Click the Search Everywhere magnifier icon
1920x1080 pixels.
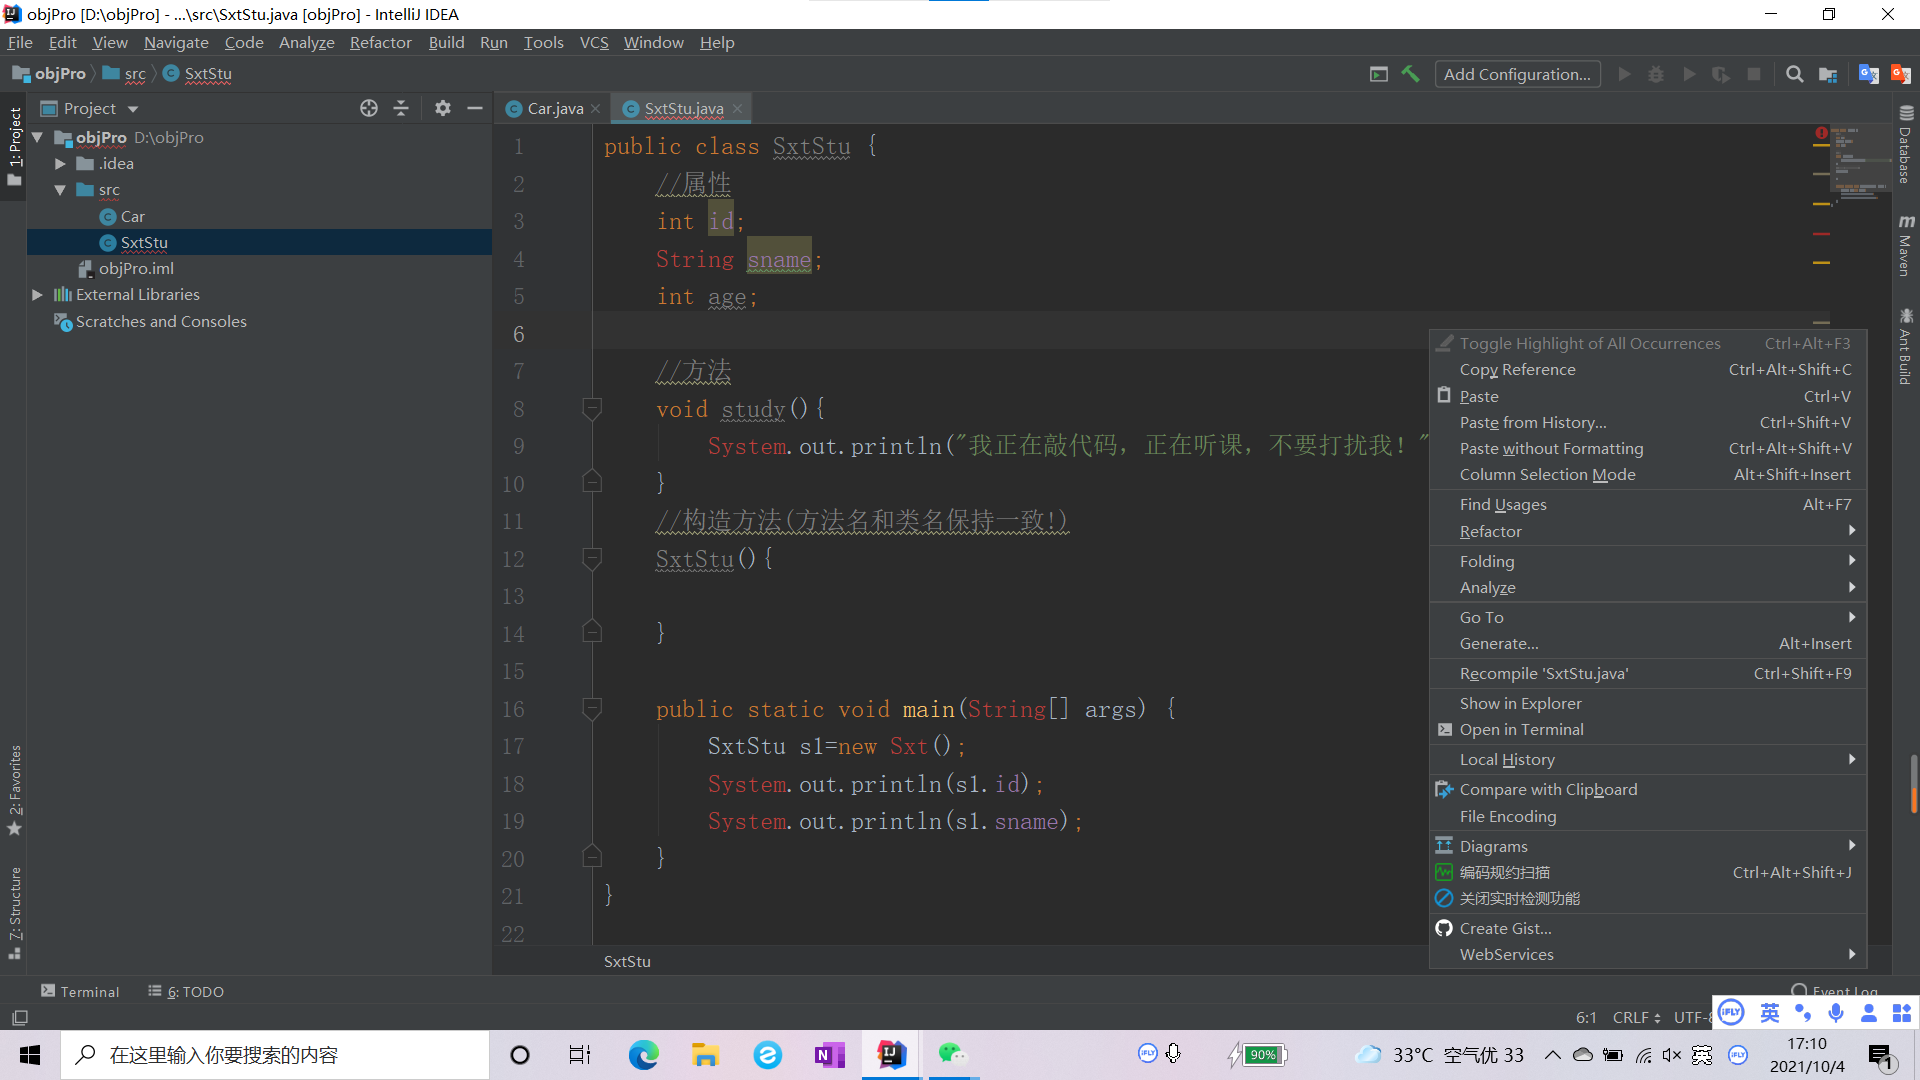point(1795,74)
